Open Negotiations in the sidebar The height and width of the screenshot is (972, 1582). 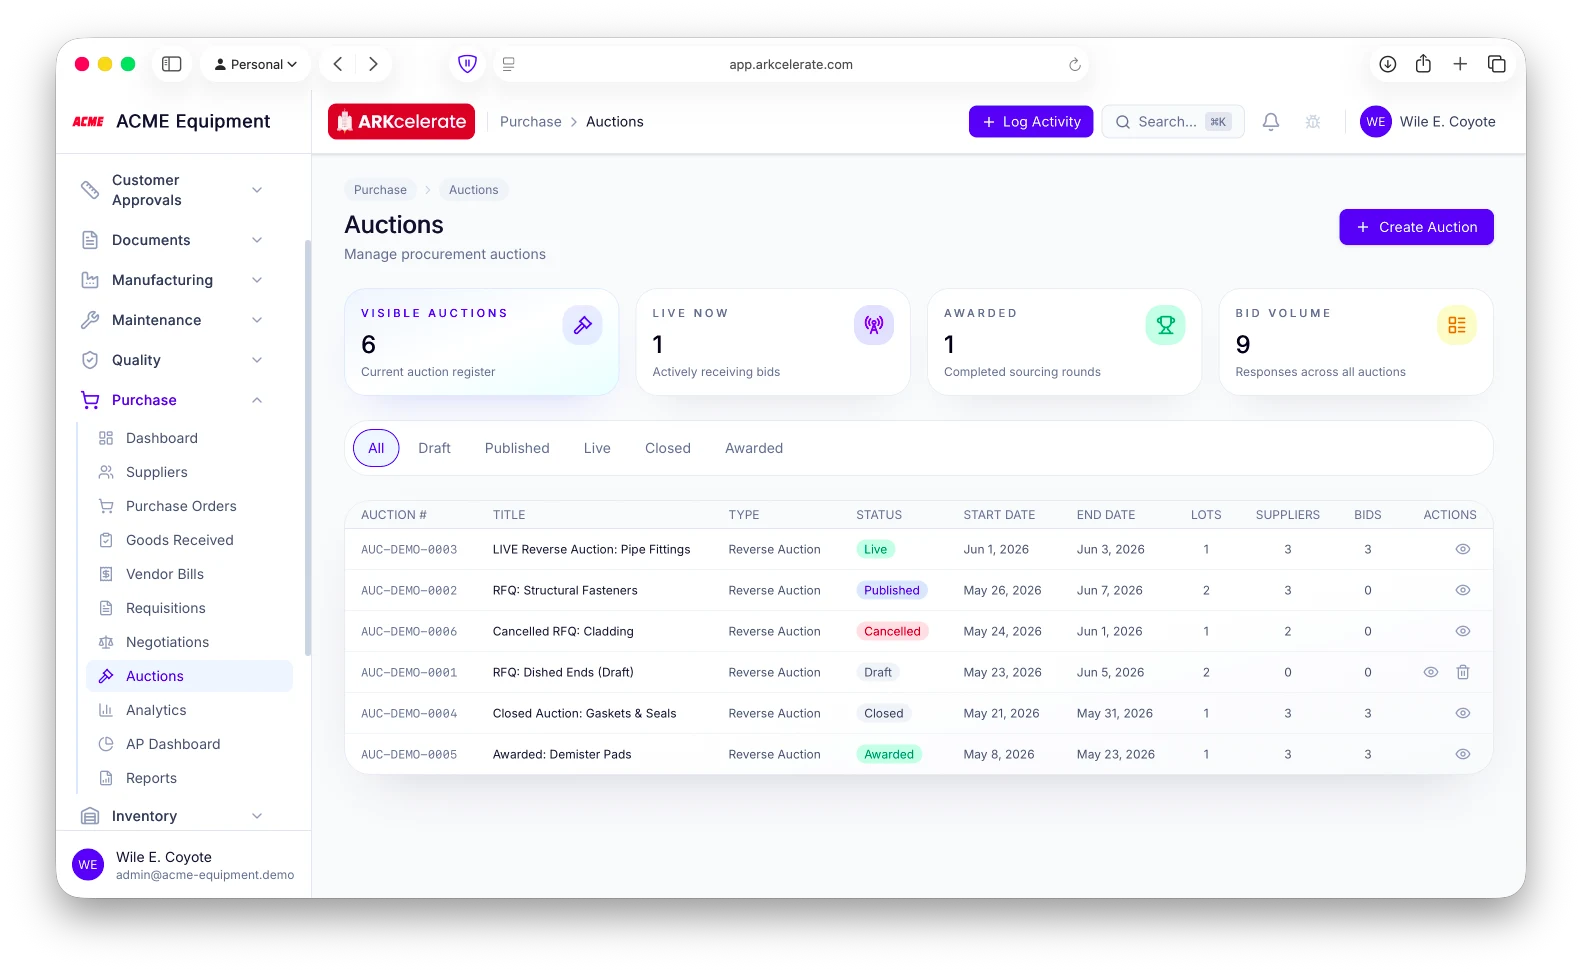(x=167, y=642)
